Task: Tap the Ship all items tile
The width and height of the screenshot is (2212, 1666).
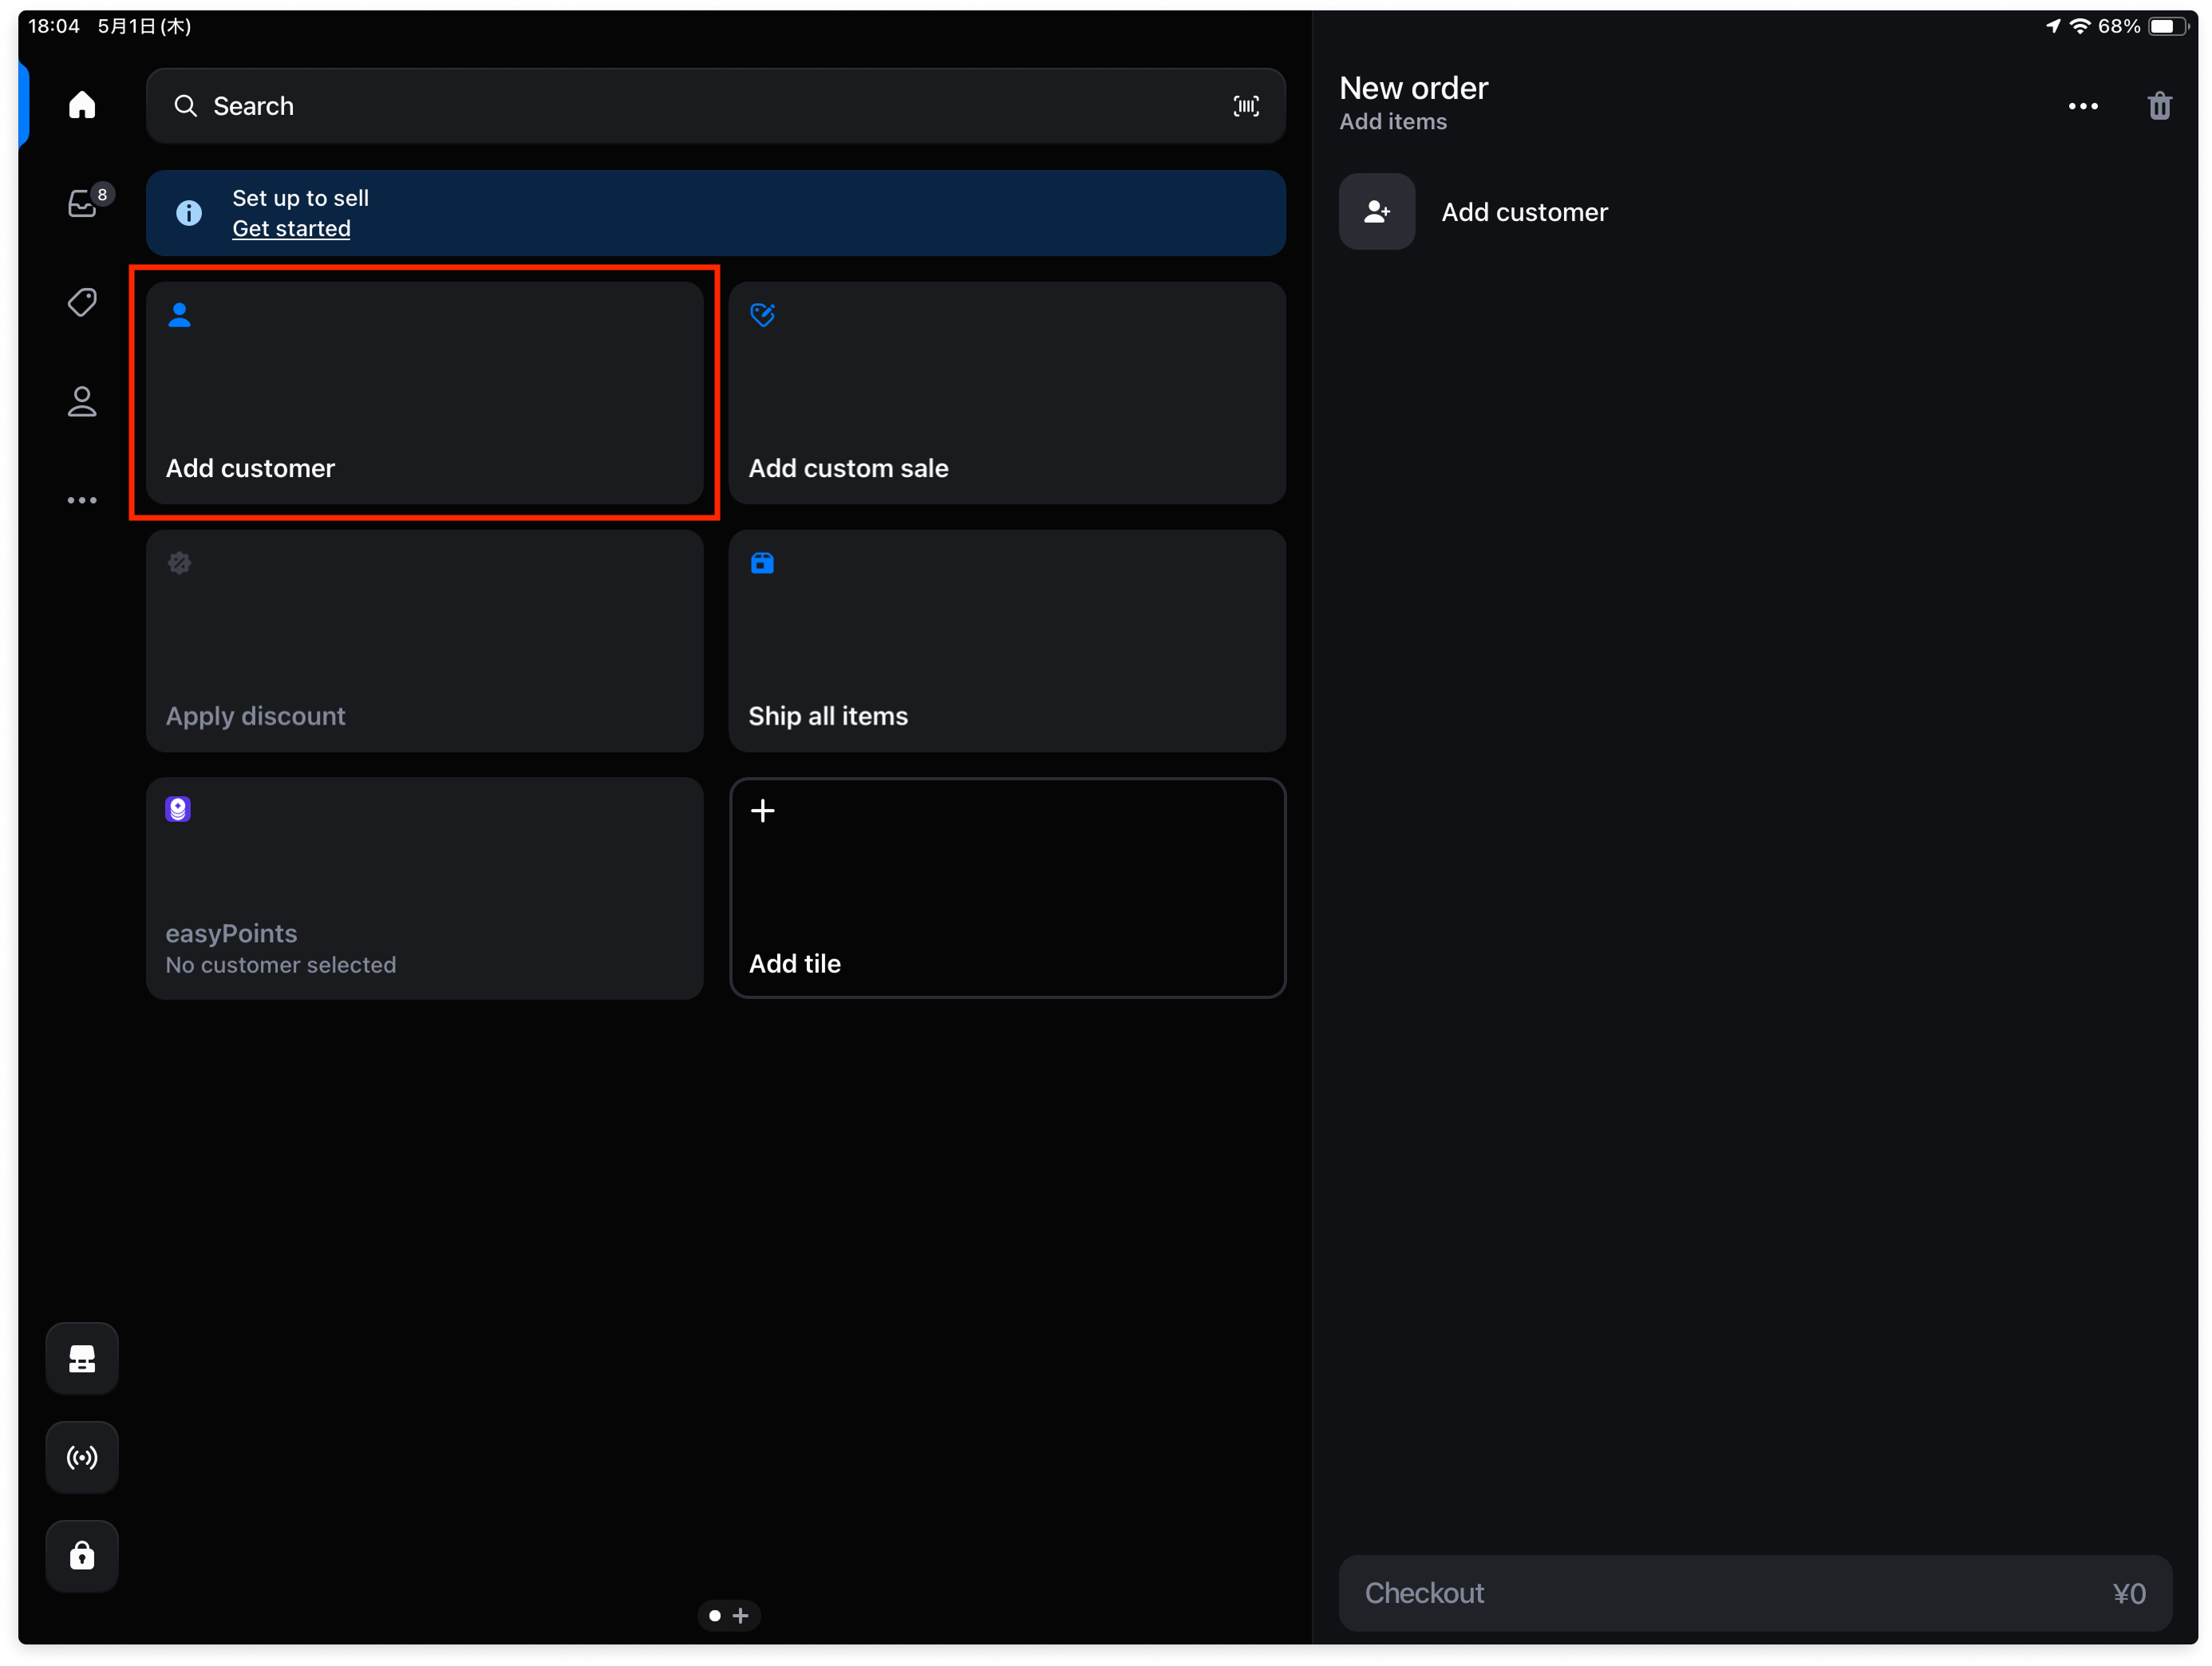Action: pos(1007,641)
